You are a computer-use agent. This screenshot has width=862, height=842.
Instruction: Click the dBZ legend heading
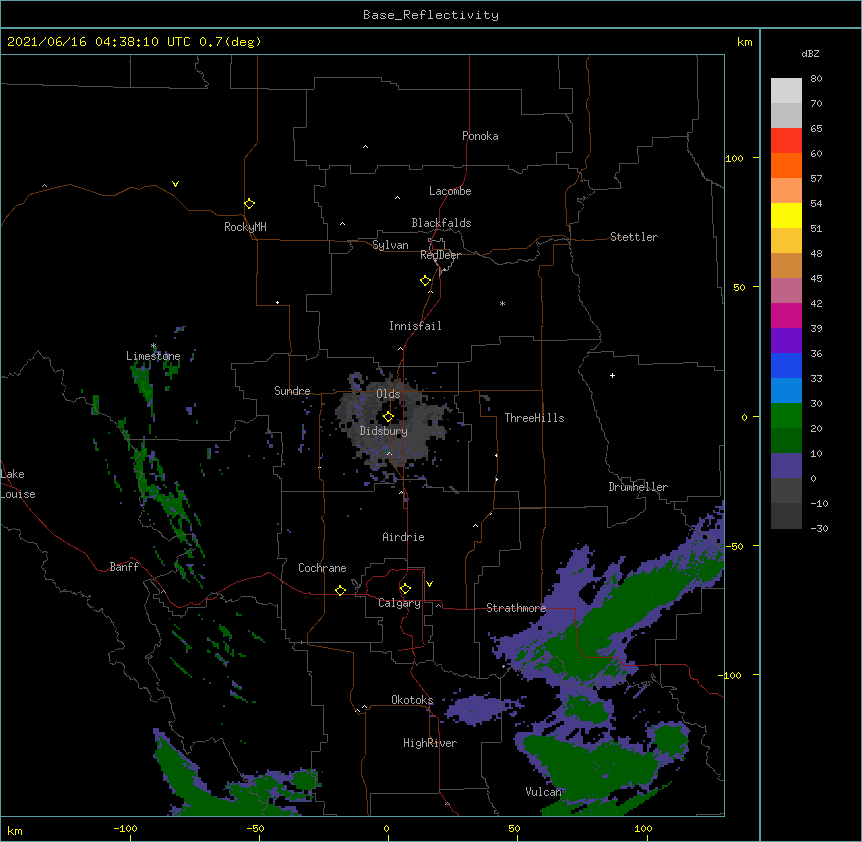click(810, 53)
